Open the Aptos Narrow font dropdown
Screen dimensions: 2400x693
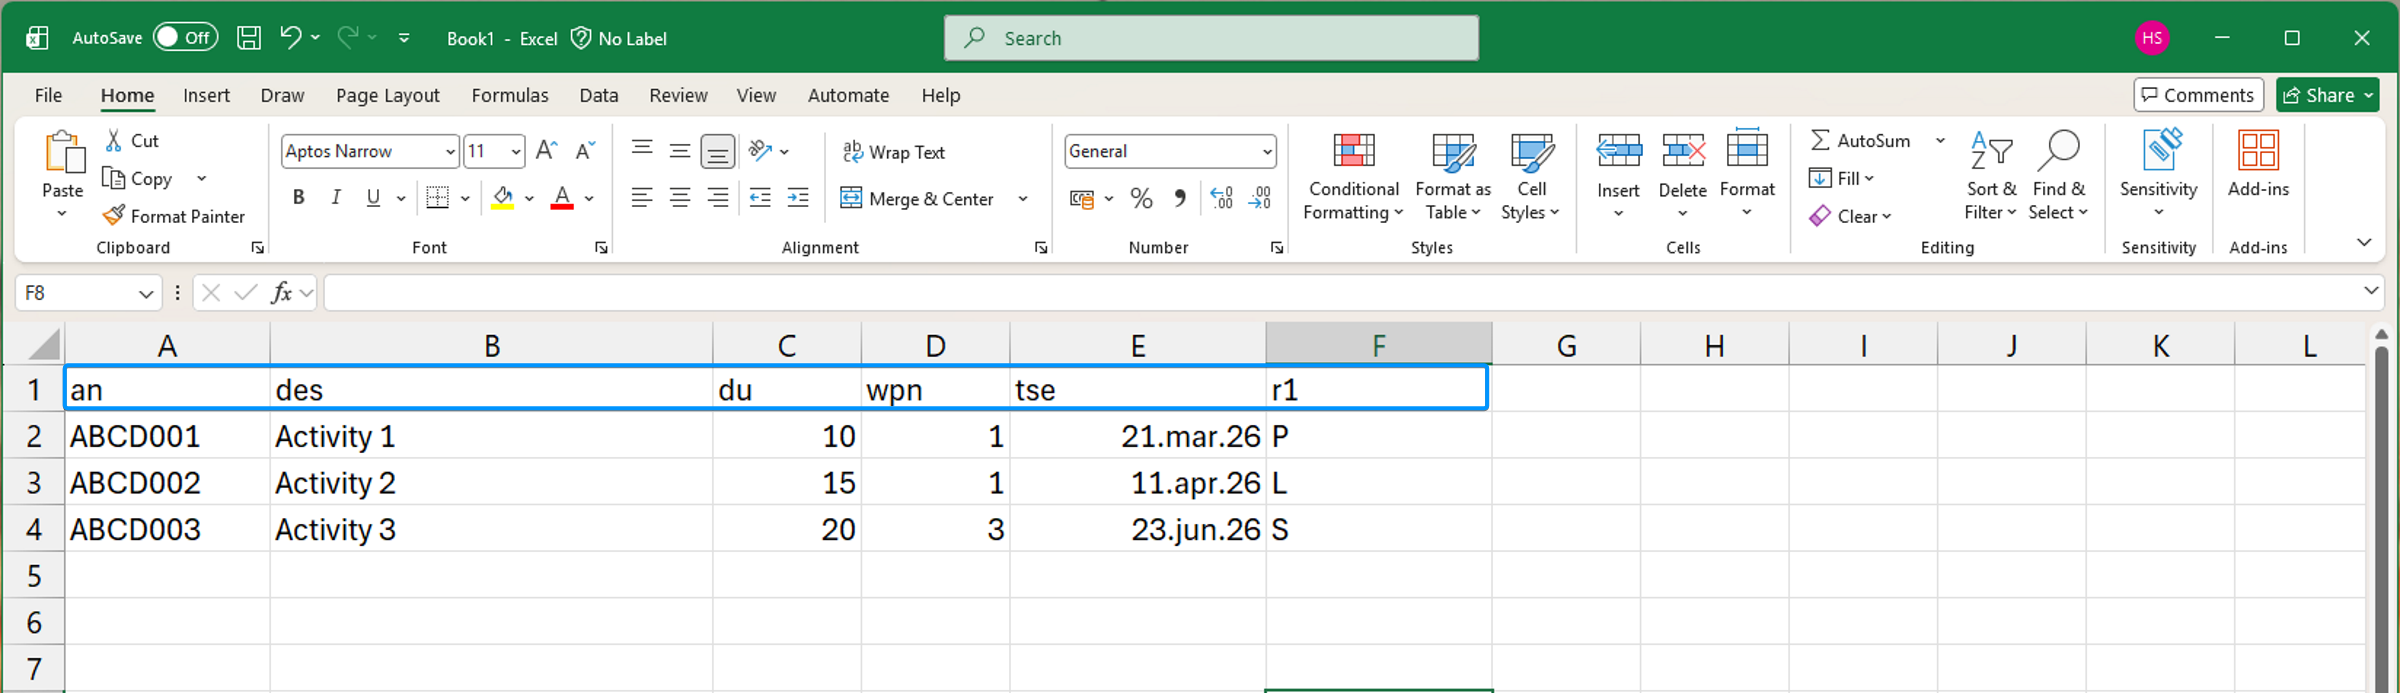click(x=450, y=152)
